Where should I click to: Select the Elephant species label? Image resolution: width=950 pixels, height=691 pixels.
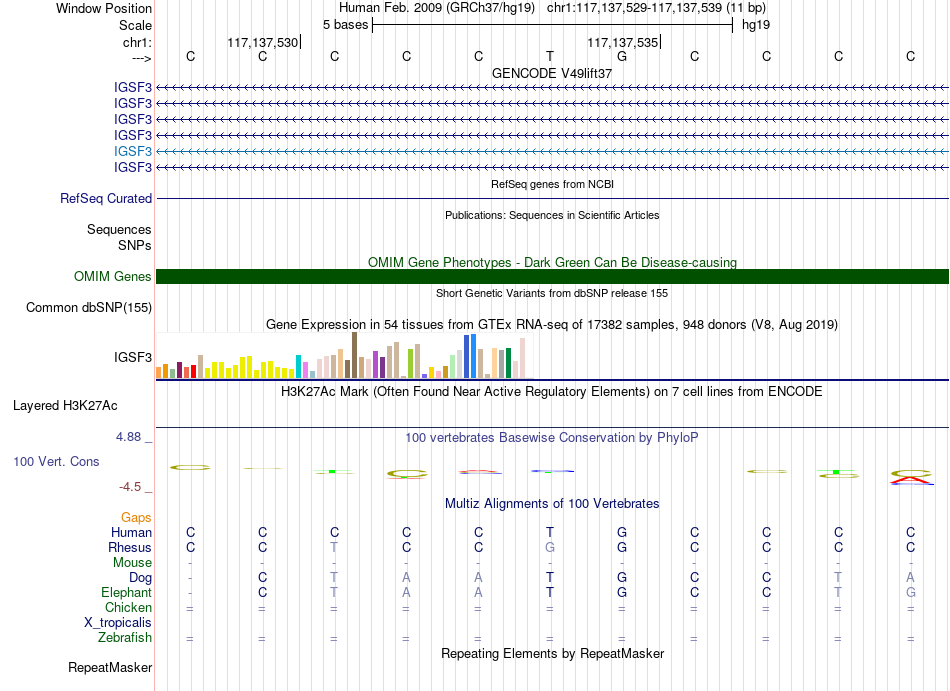pyautogui.click(x=126, y=592)
